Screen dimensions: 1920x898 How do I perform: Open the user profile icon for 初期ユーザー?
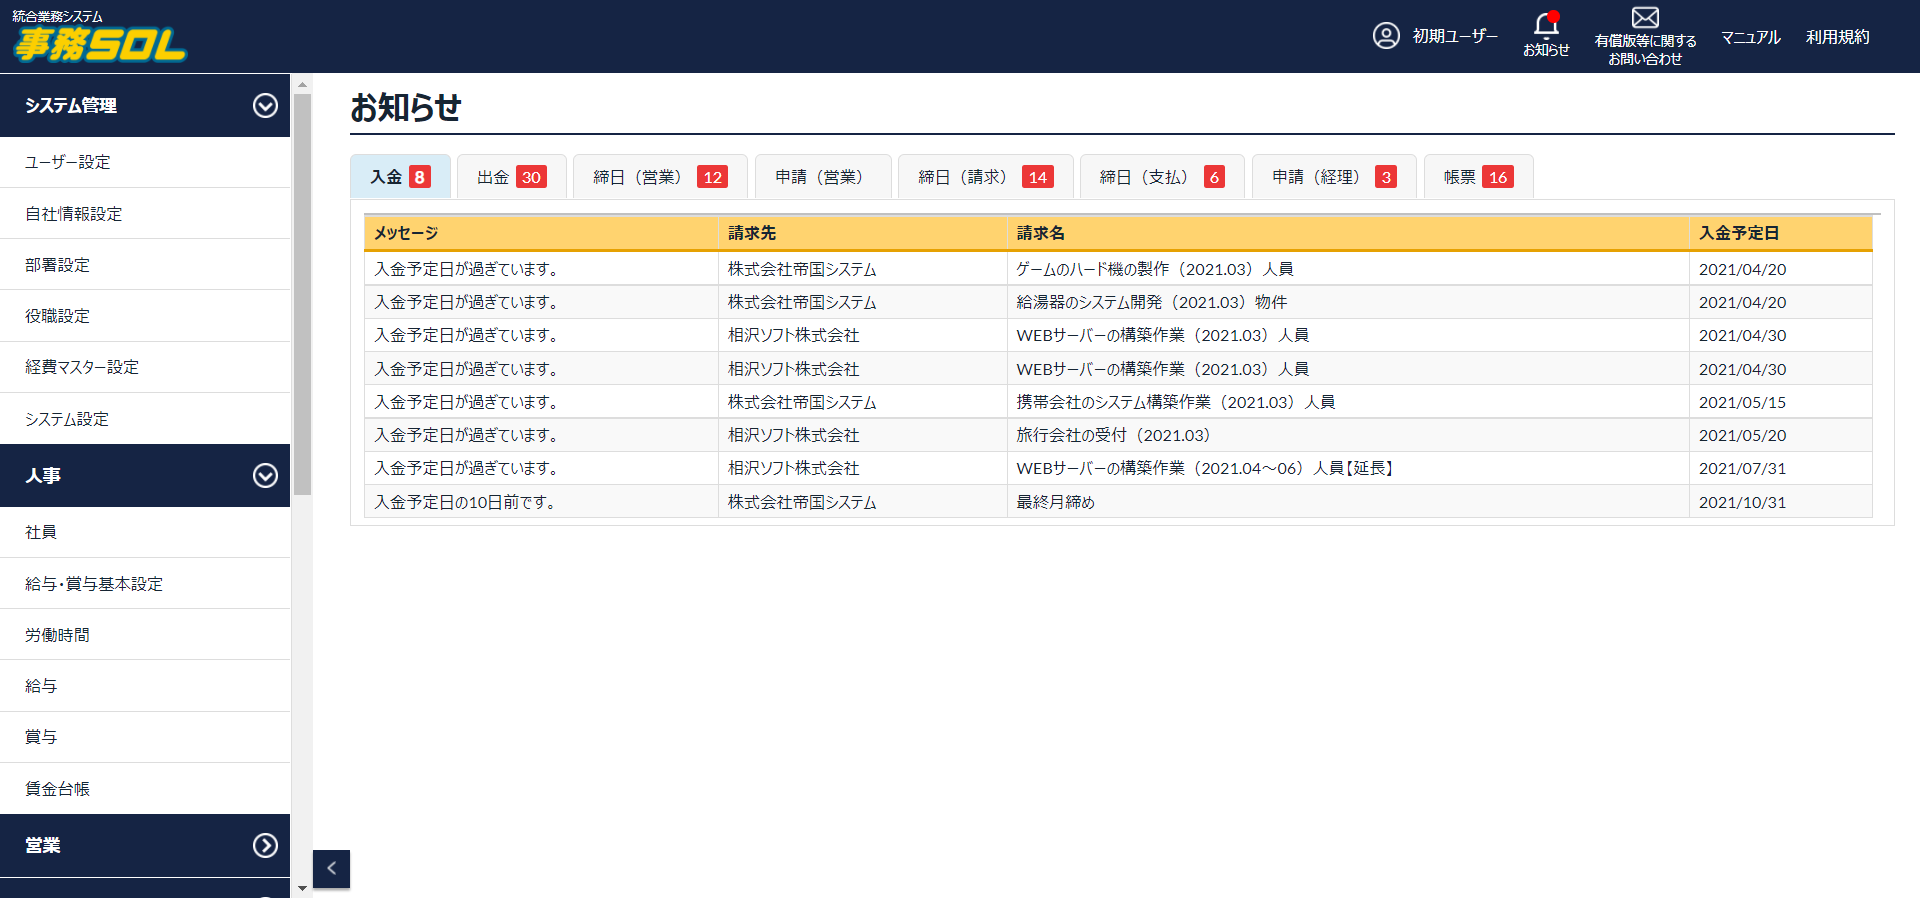click(1385, 36)
